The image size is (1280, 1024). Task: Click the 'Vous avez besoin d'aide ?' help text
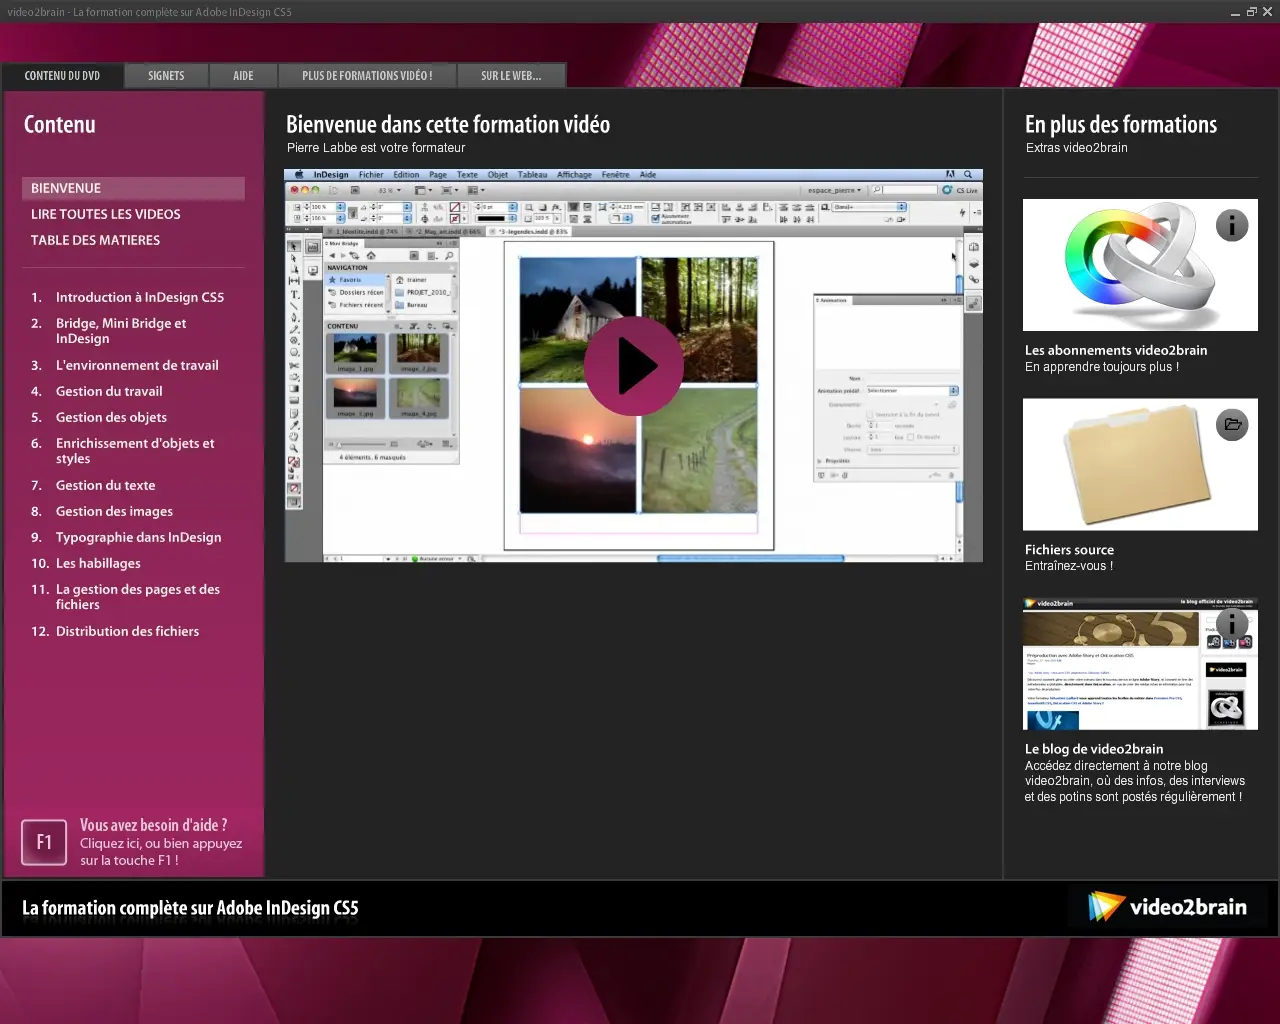pos(153,825)
